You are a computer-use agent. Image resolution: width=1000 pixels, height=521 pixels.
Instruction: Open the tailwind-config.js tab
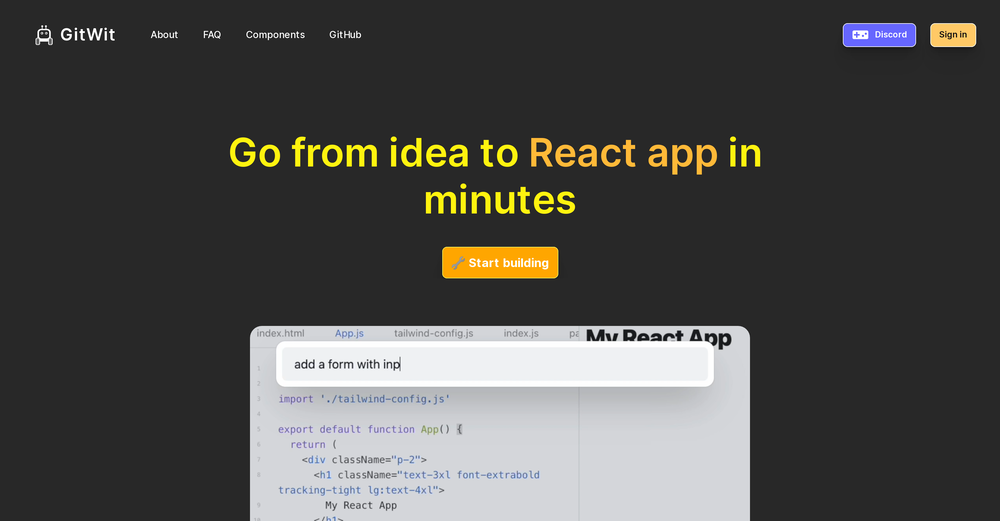[x=433, y=333]
